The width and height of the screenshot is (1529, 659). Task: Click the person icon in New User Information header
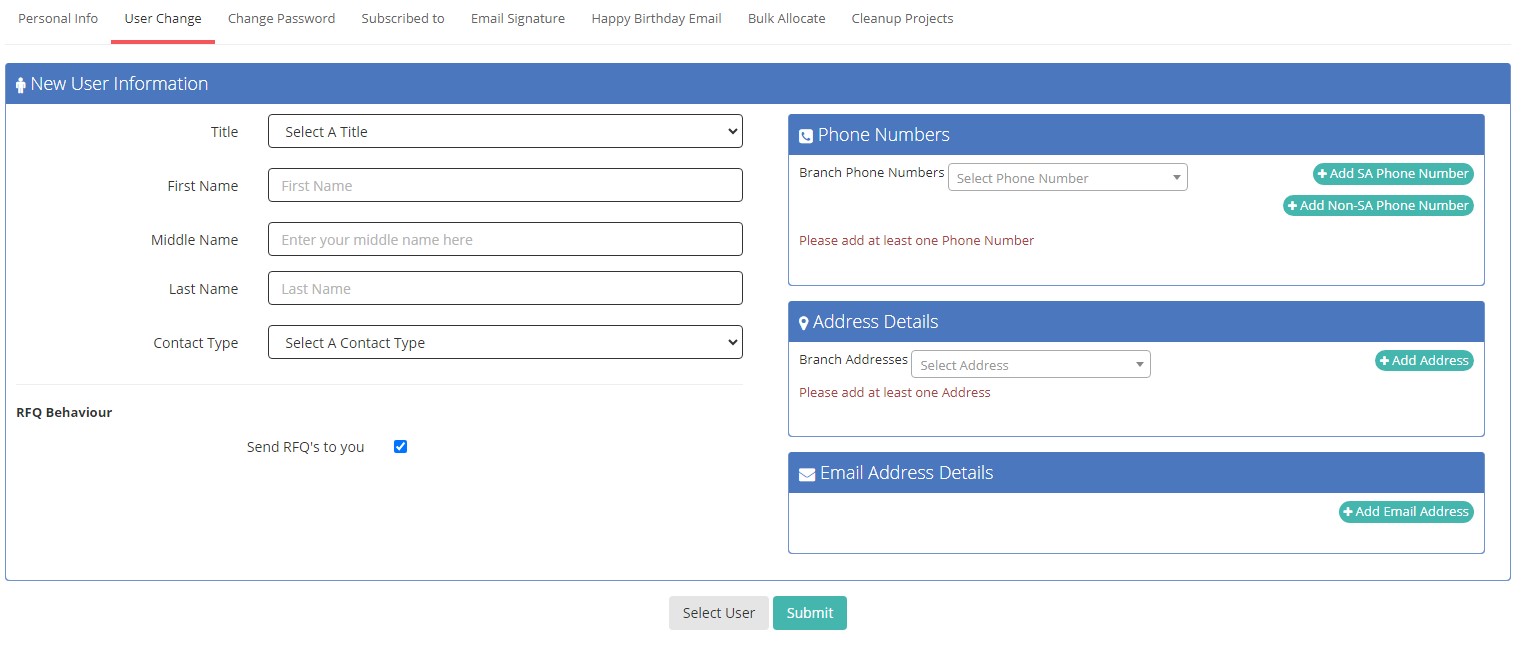[21, 85]
